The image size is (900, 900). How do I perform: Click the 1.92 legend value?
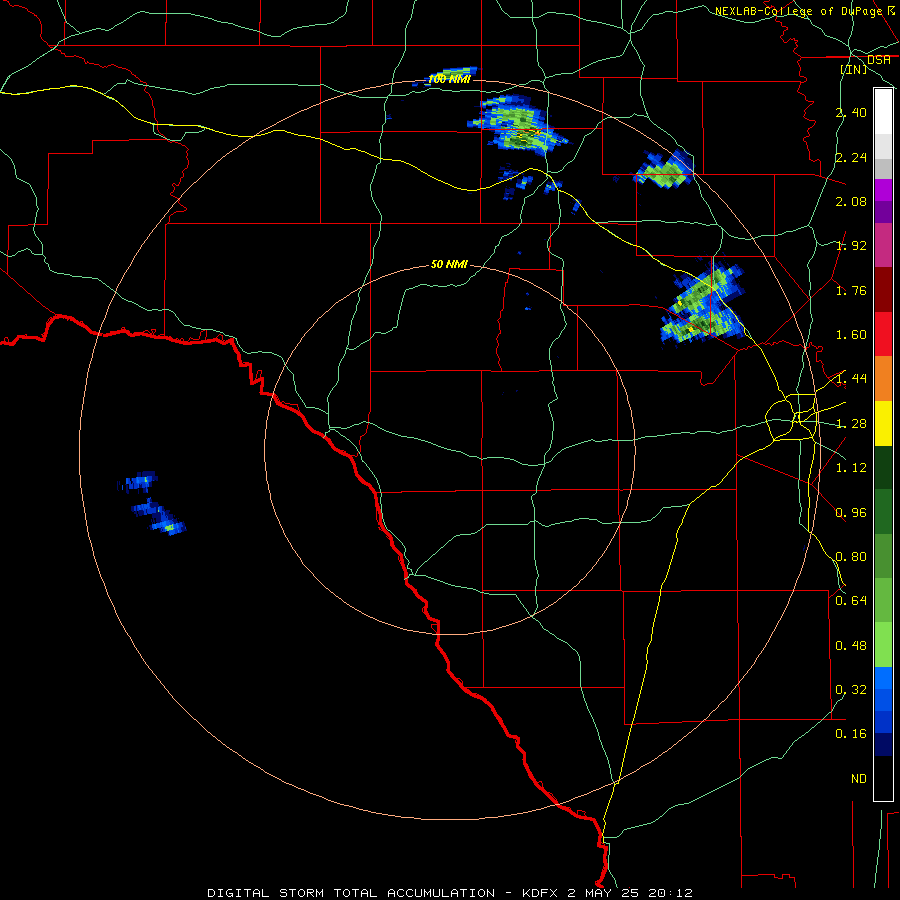[x=851, y=246]
